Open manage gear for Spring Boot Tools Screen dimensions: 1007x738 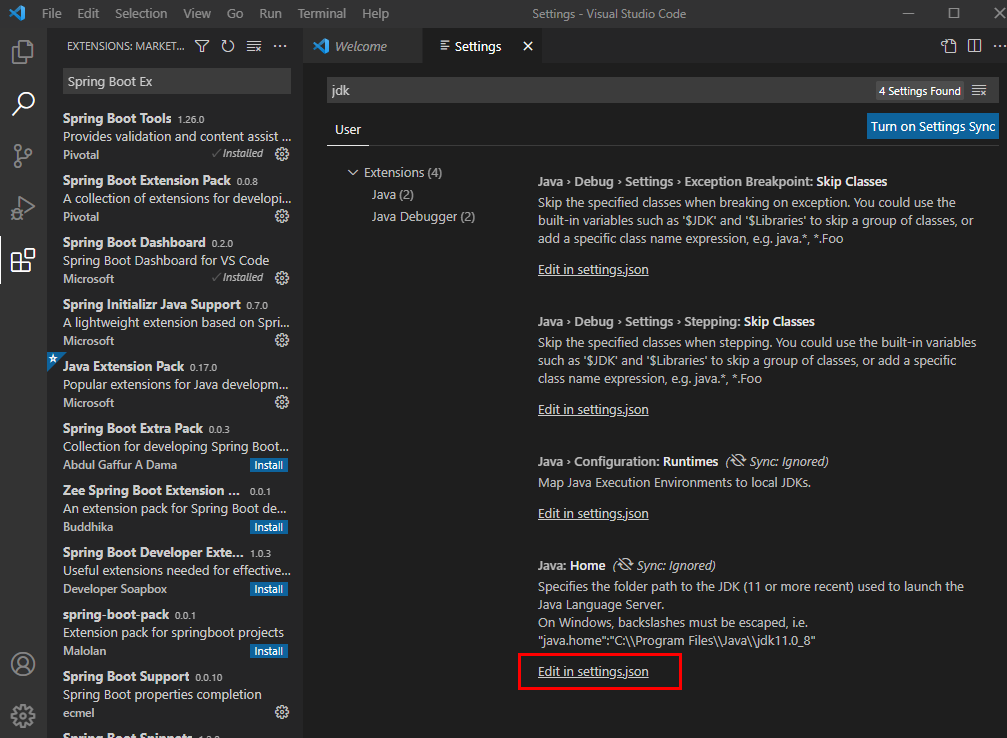(x=282, y=154)
